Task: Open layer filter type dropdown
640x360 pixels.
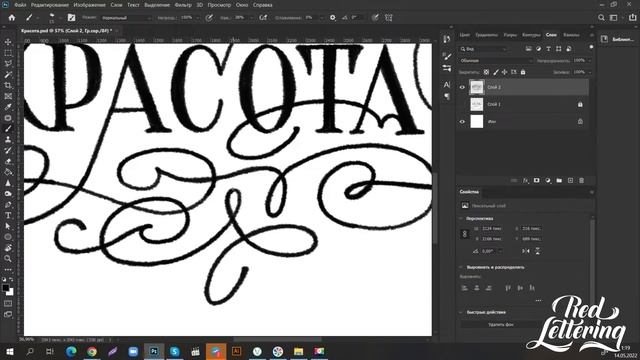Action: click(x=484, y=49)
